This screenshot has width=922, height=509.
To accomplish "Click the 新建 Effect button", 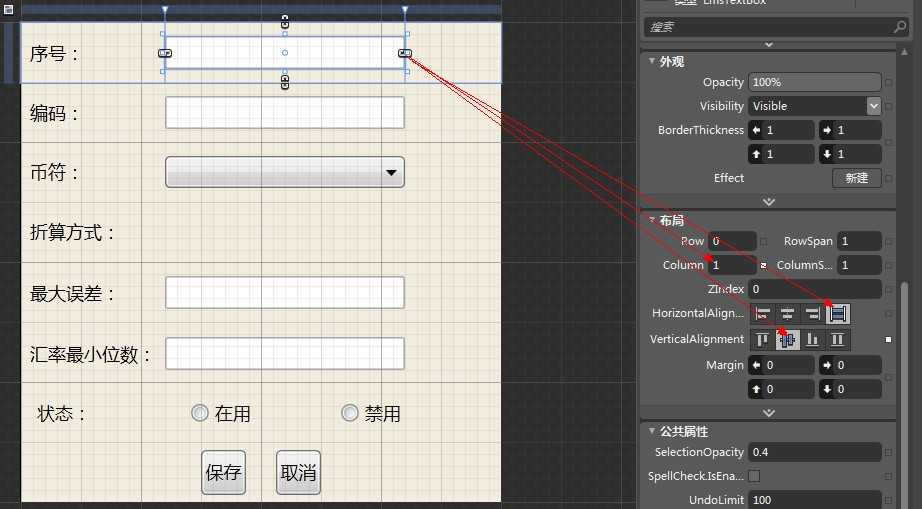I will tap(857, 178).
